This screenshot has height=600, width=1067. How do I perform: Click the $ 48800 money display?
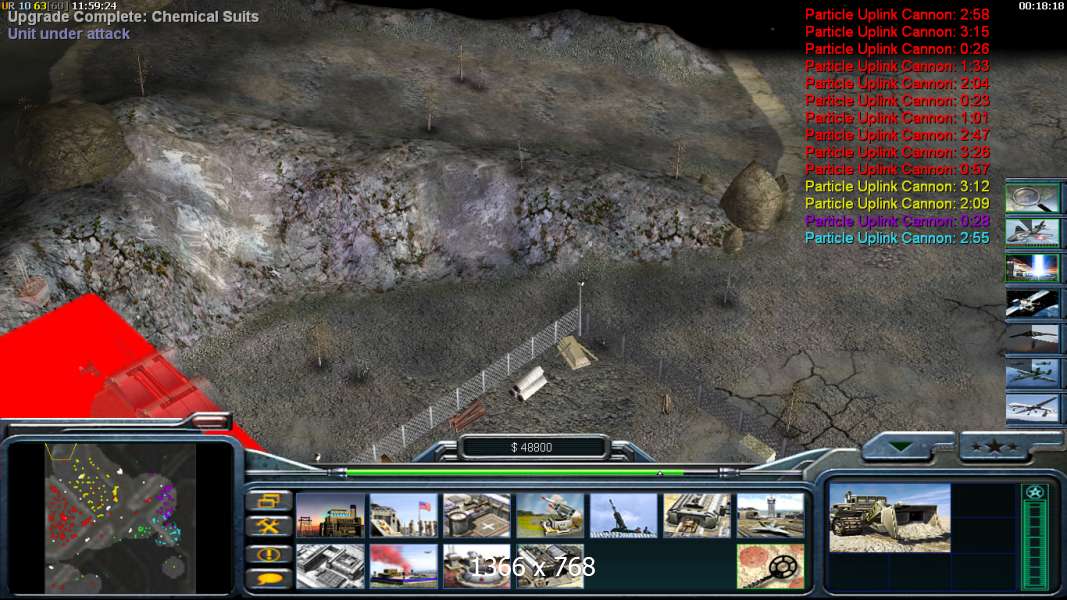(532, 447)
